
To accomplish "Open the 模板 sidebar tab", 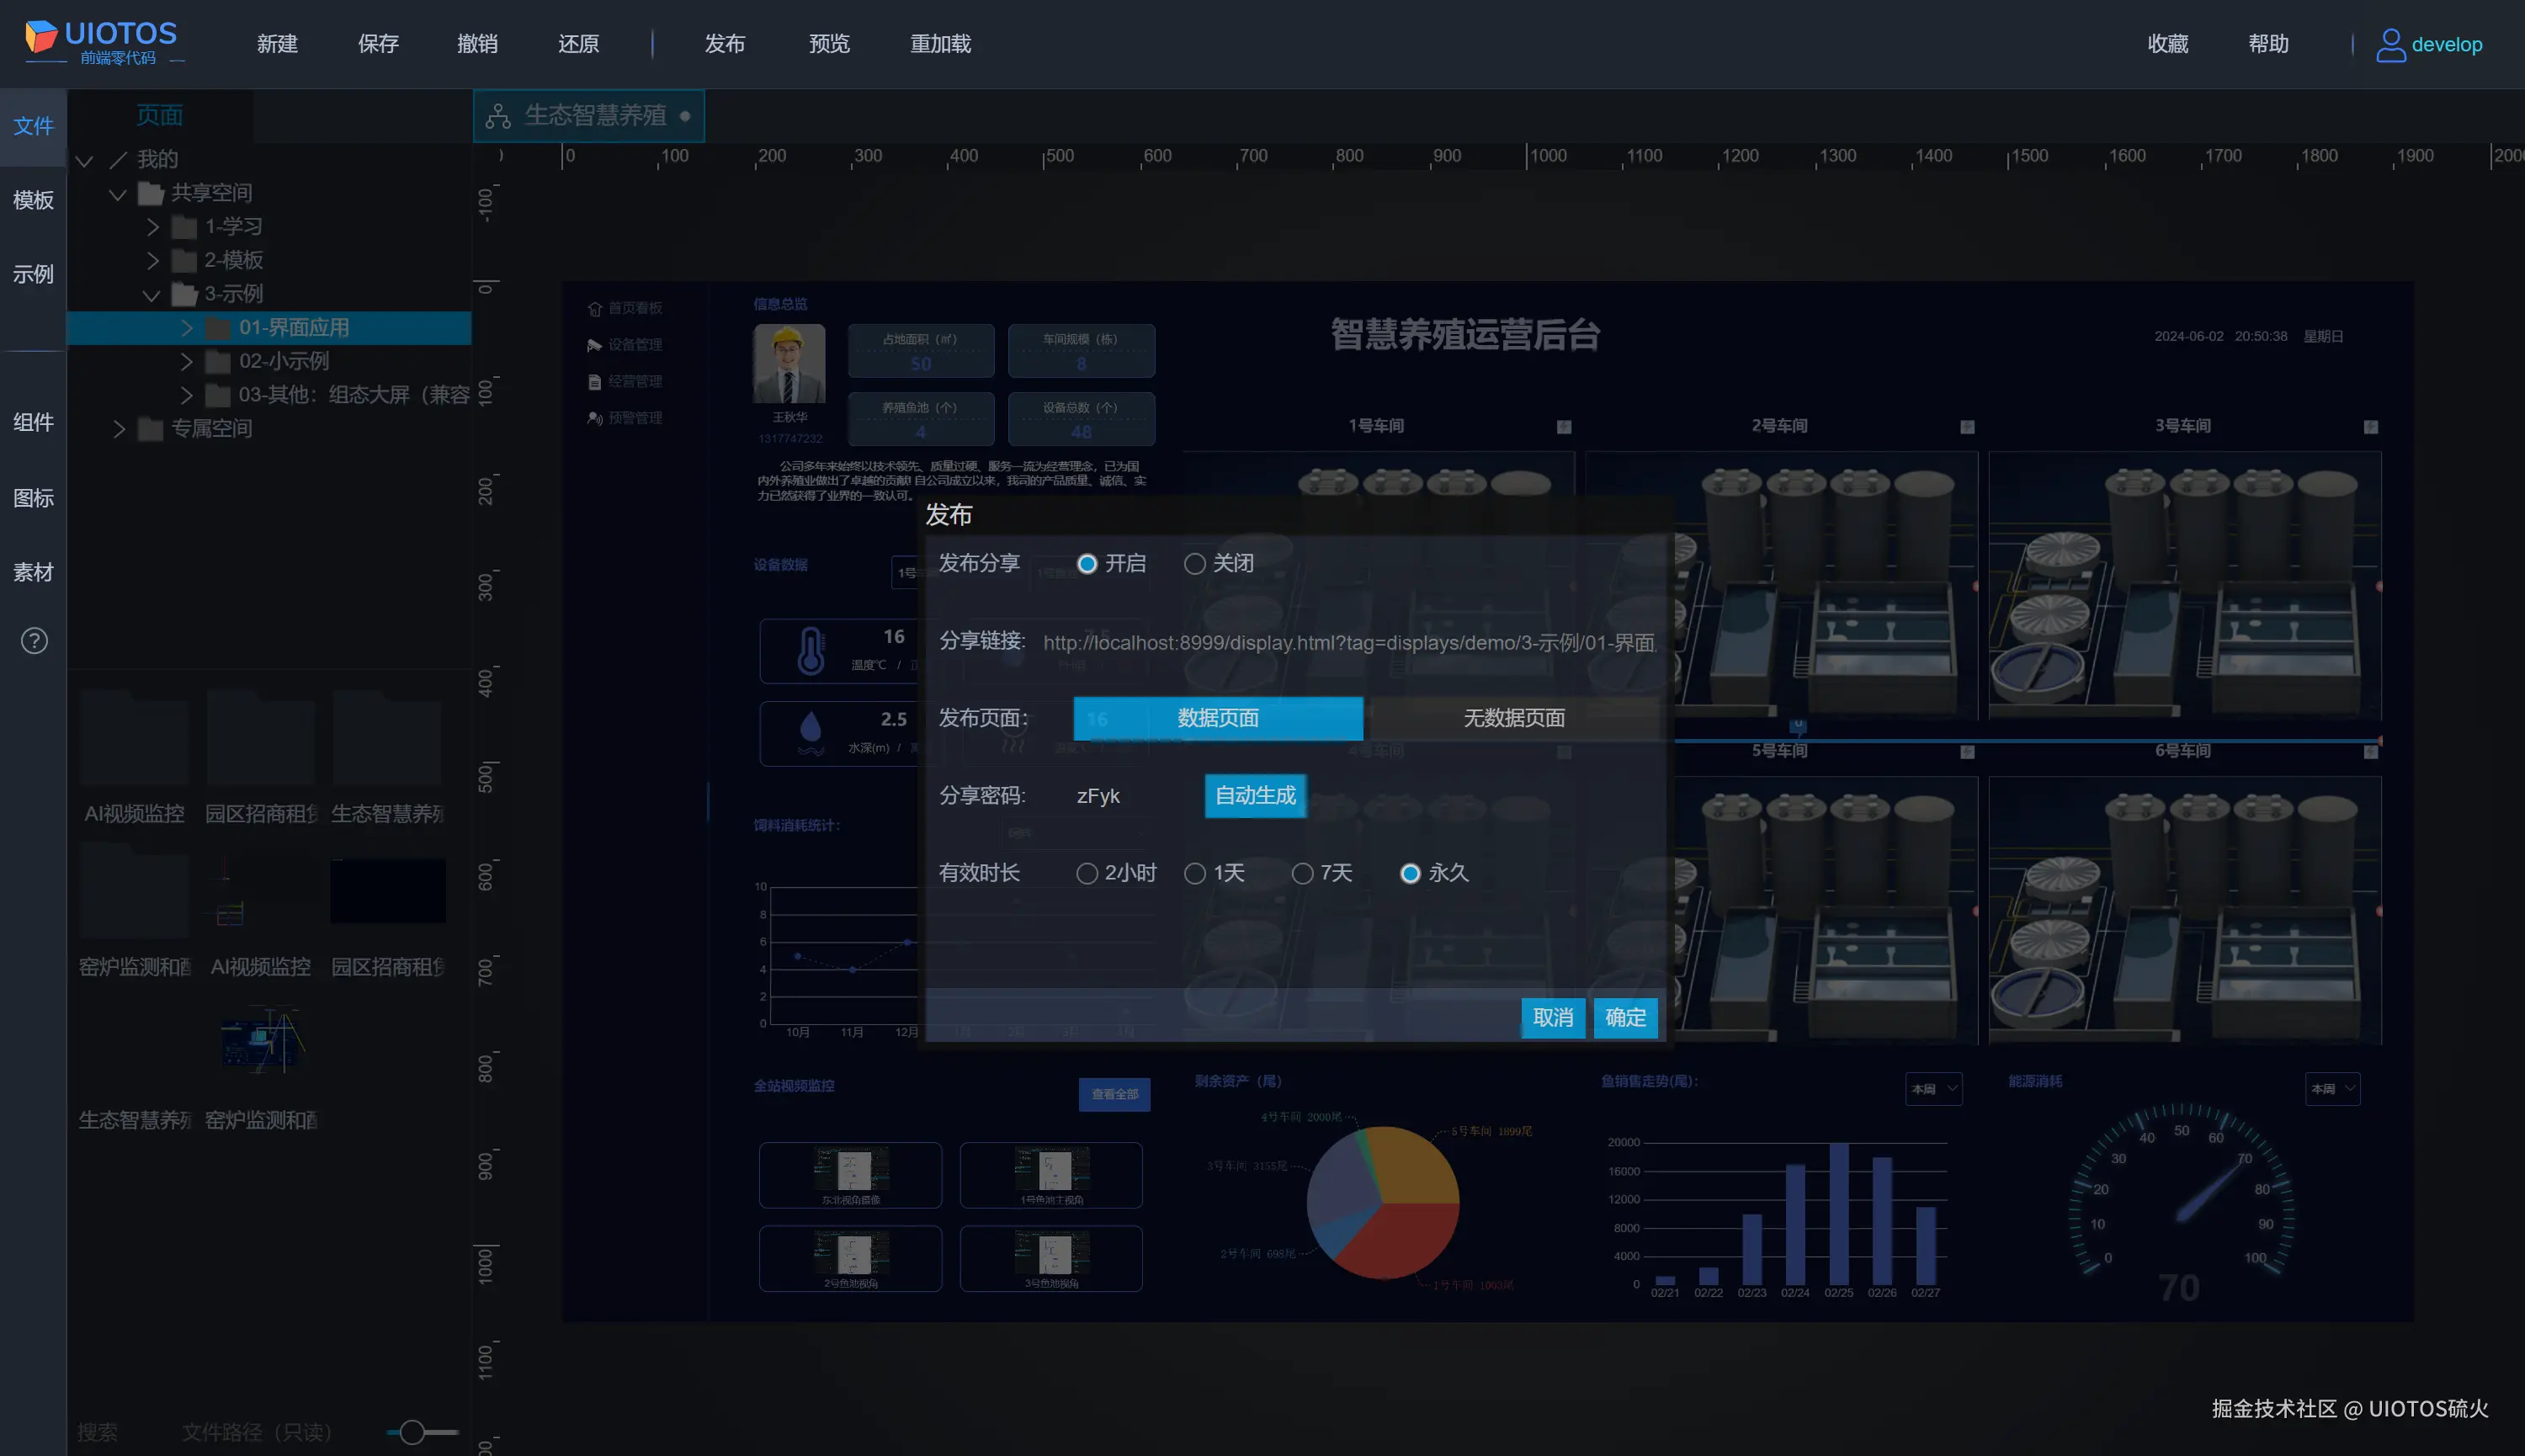I will (x=33, y=200).
